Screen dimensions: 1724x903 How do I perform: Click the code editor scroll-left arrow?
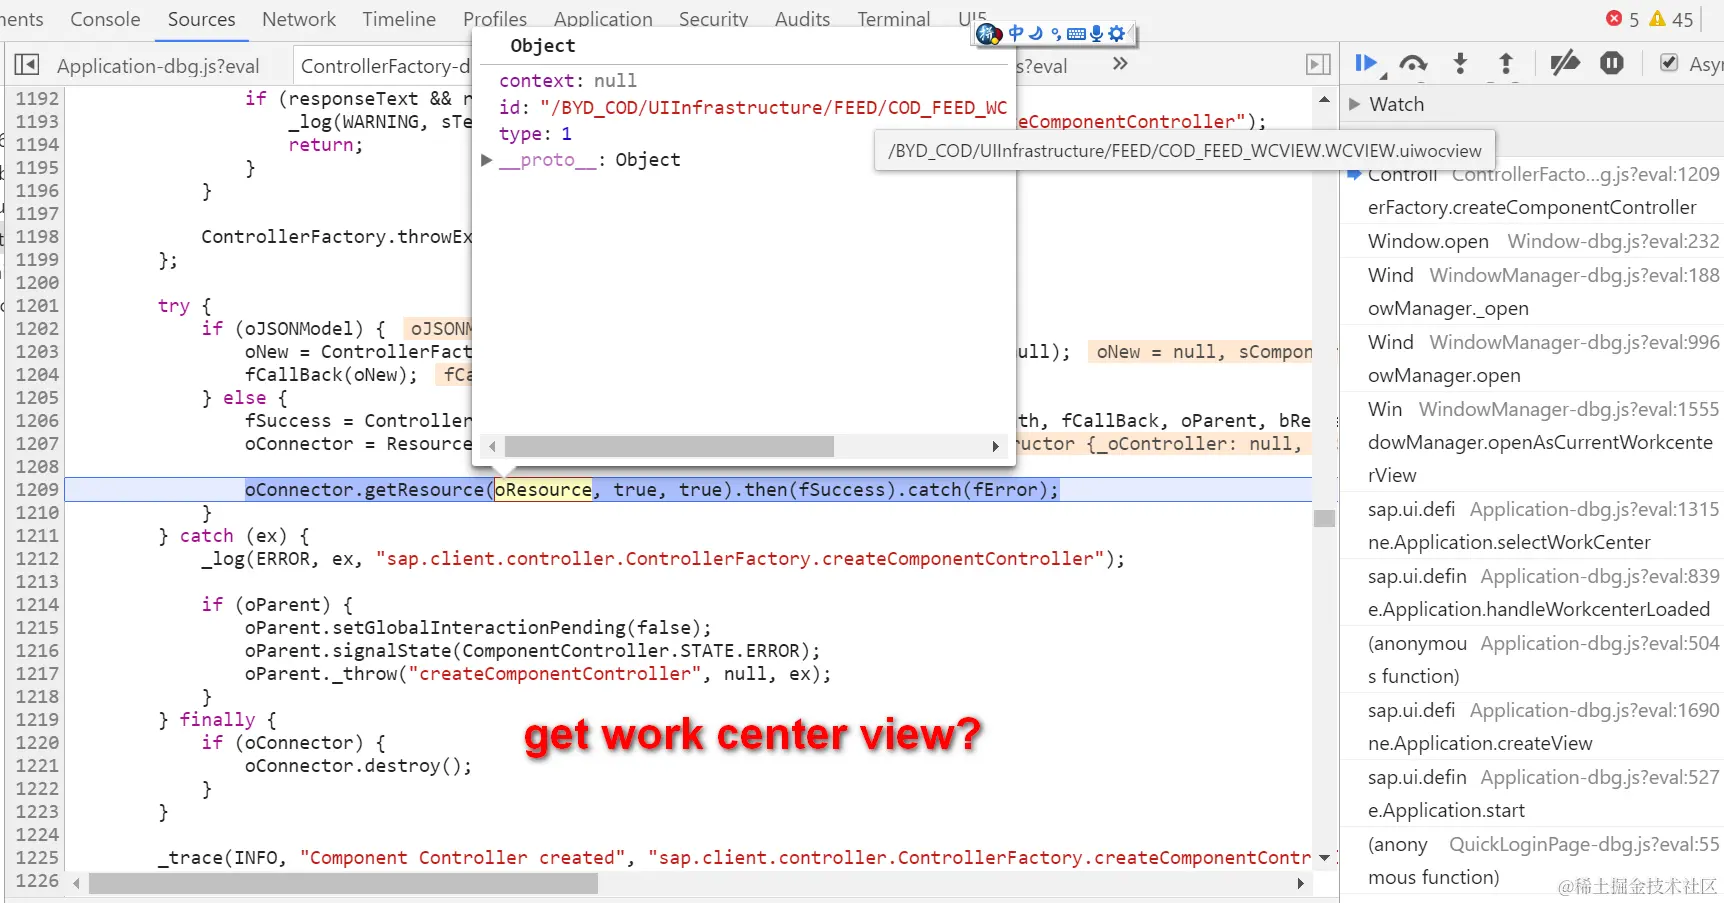pos(77,883)
